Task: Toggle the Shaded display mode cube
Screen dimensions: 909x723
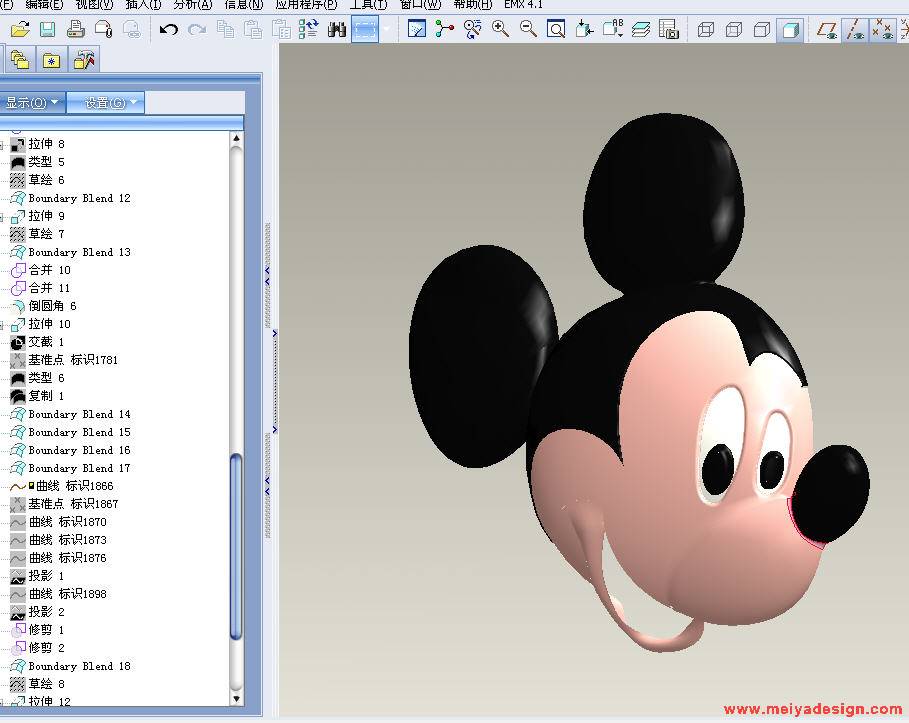Action: pos(790,30)
